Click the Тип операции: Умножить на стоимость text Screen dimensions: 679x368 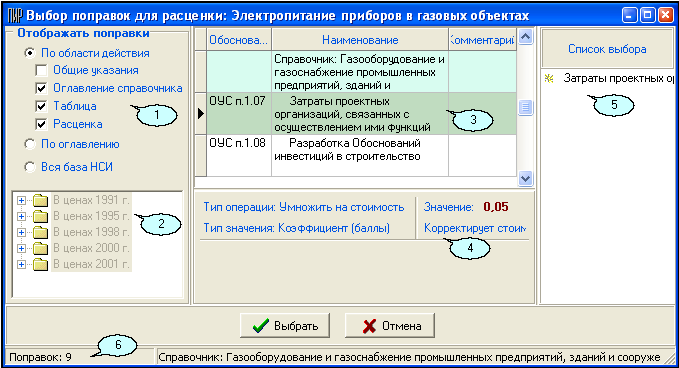[304, 207]
